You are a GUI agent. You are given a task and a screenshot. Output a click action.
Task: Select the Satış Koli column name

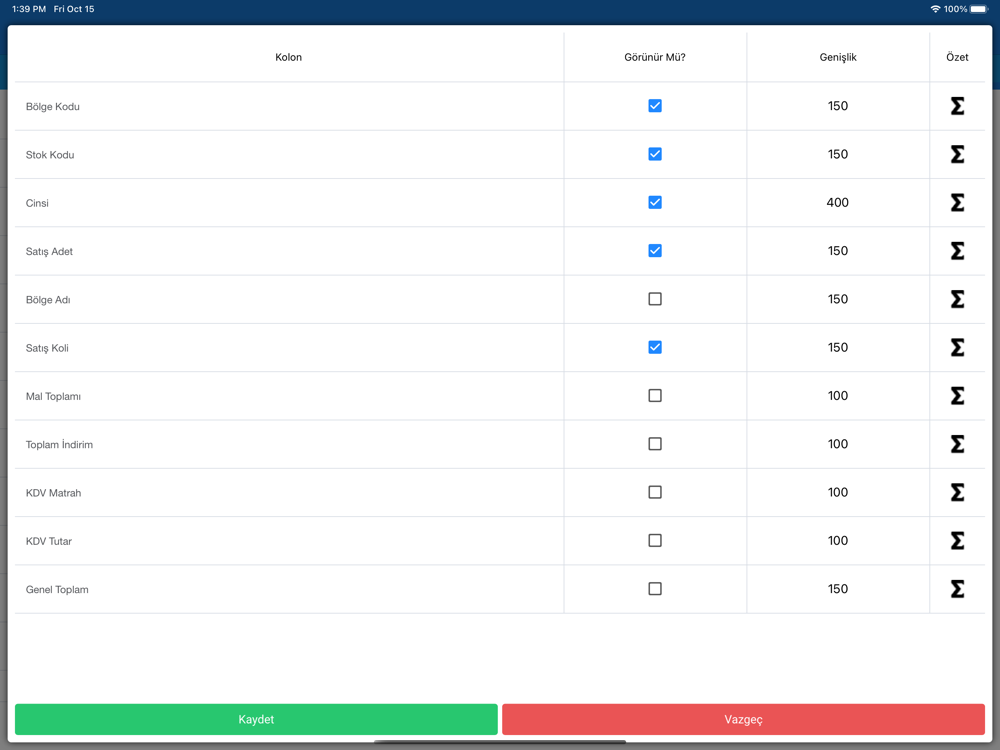47,348
